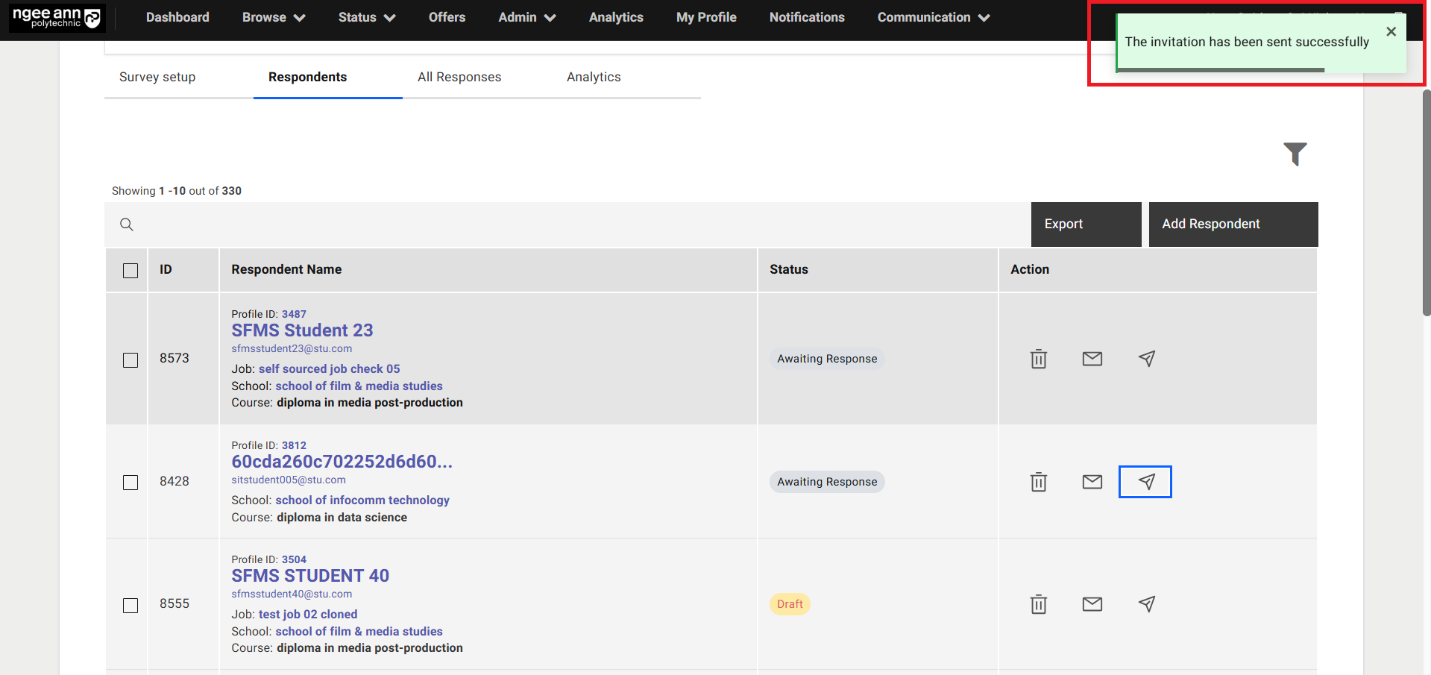The width and height of the screenshot is (1431, 675).
Task: Open the Admin dropdown menu
Action: [526, 17]
